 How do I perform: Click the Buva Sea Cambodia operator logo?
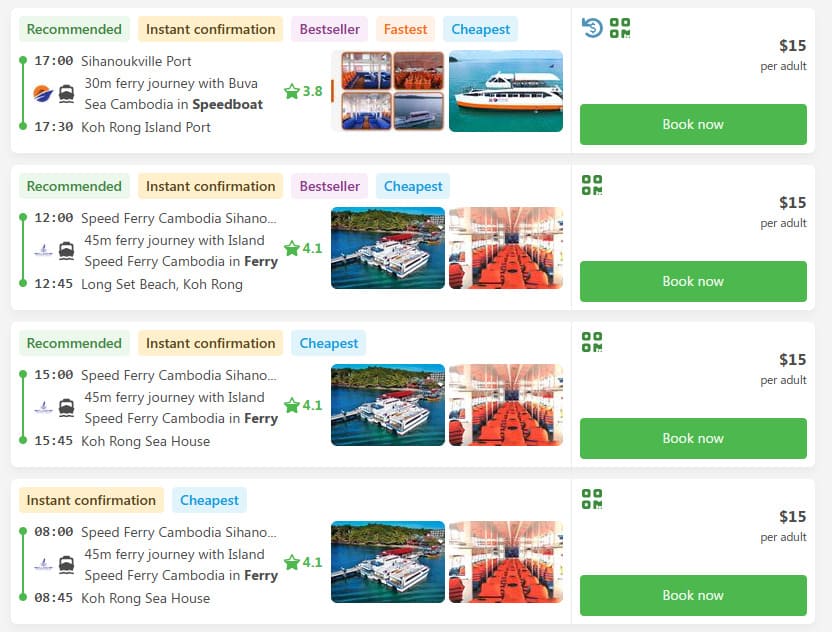(x=43, y=93)
